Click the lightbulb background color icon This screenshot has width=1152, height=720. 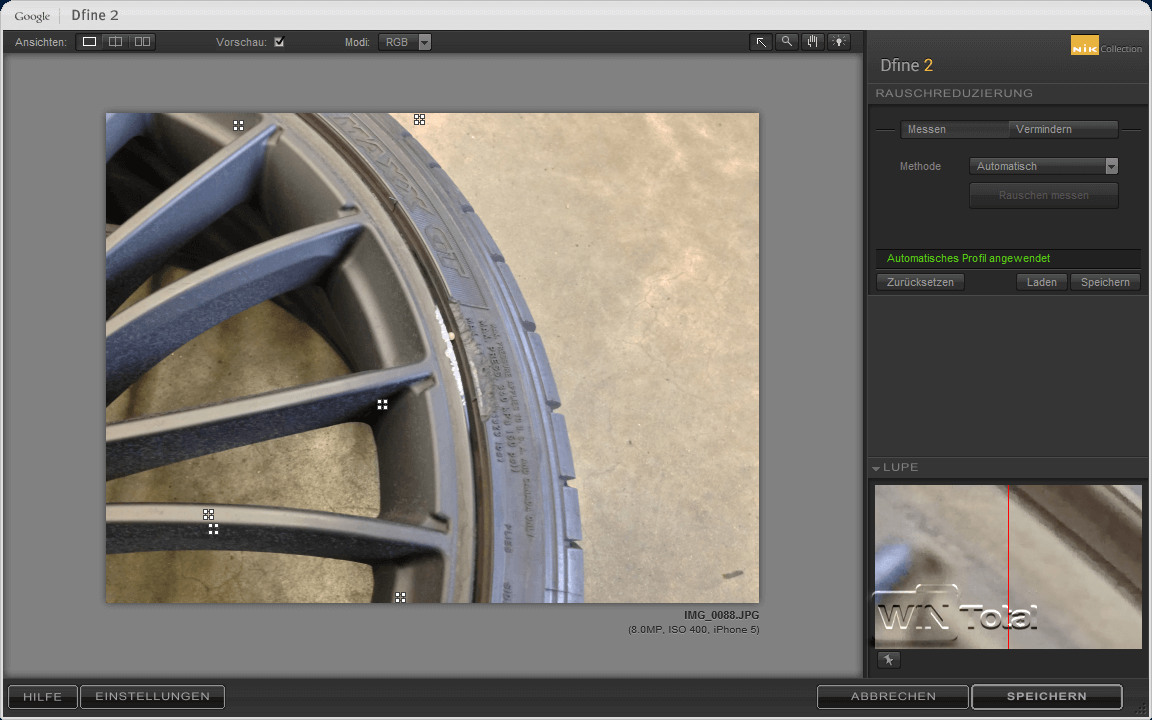pos(839,42)
